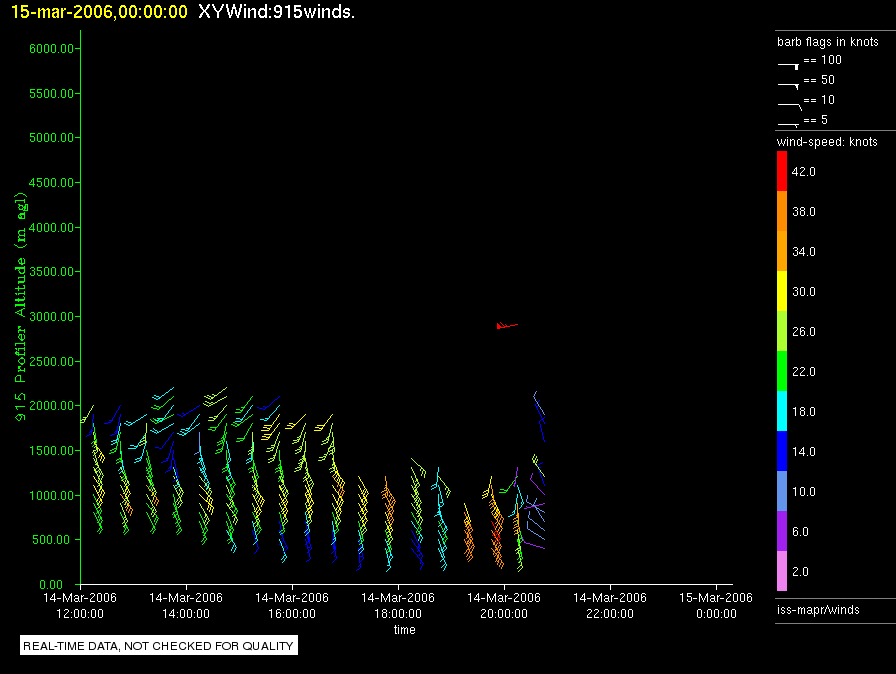The image size is (896, 674).
Task: Click the REAL-TIME DATA quality notice box
Action: pos(159,646)
